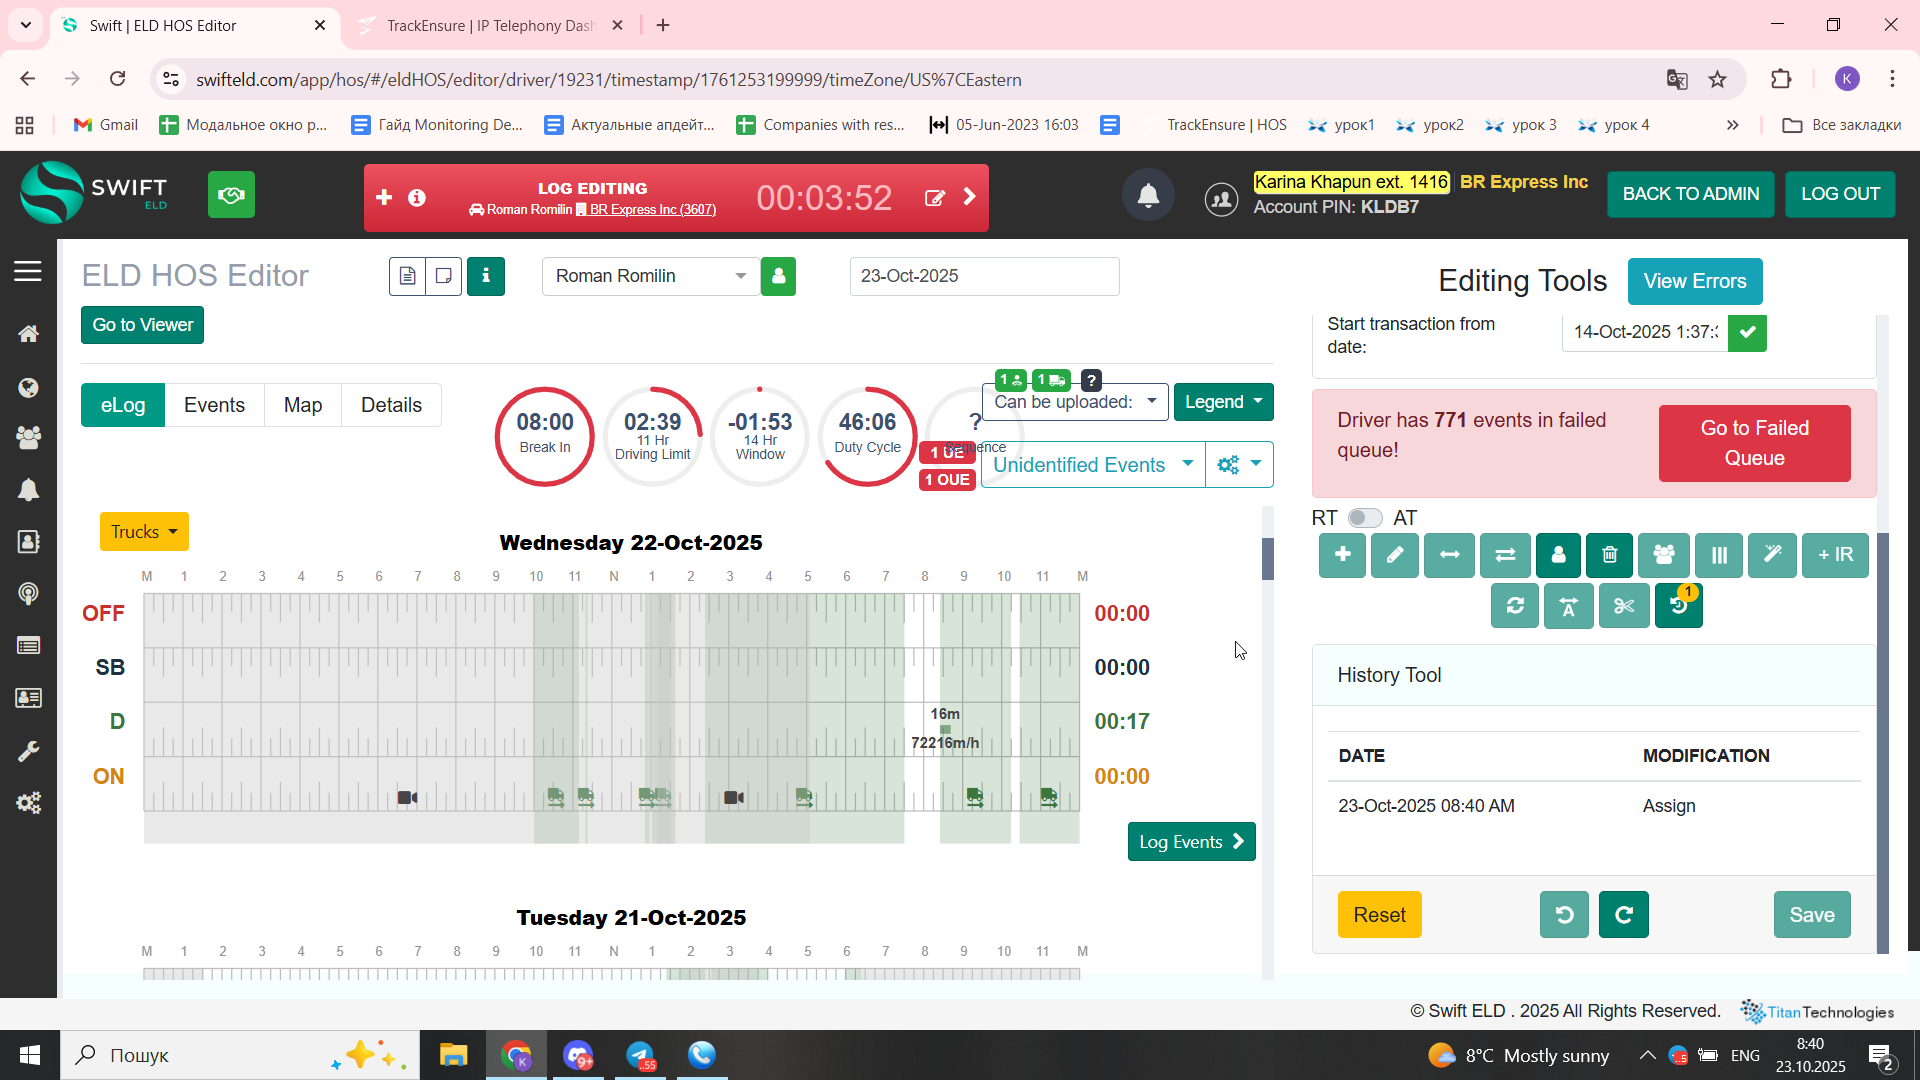Select the scissors cut tool

pos(1624,606)
